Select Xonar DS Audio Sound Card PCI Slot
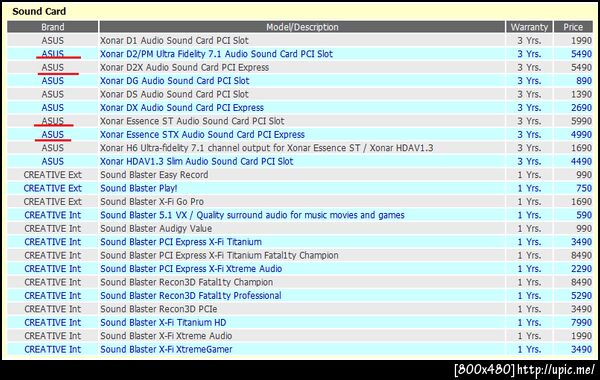 point(174,94)
